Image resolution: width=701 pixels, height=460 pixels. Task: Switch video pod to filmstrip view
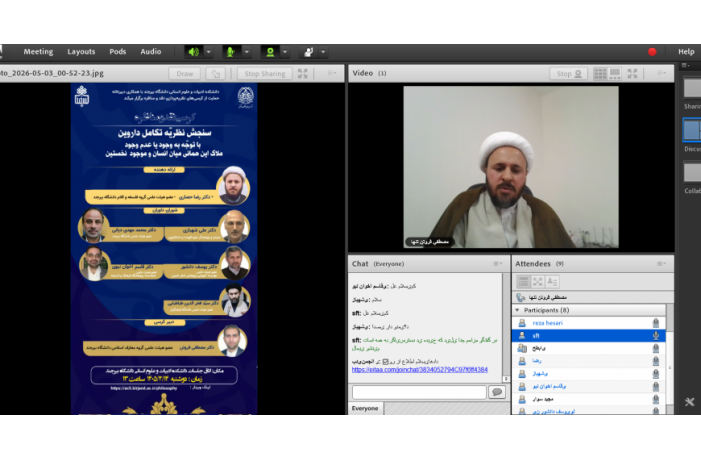tap(615, 73)
